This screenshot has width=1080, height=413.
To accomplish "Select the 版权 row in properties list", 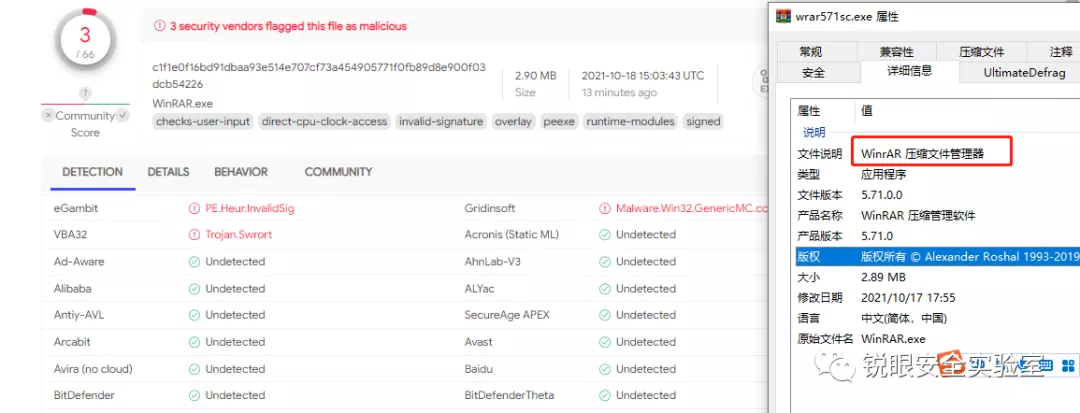I will tap(937, 257).
